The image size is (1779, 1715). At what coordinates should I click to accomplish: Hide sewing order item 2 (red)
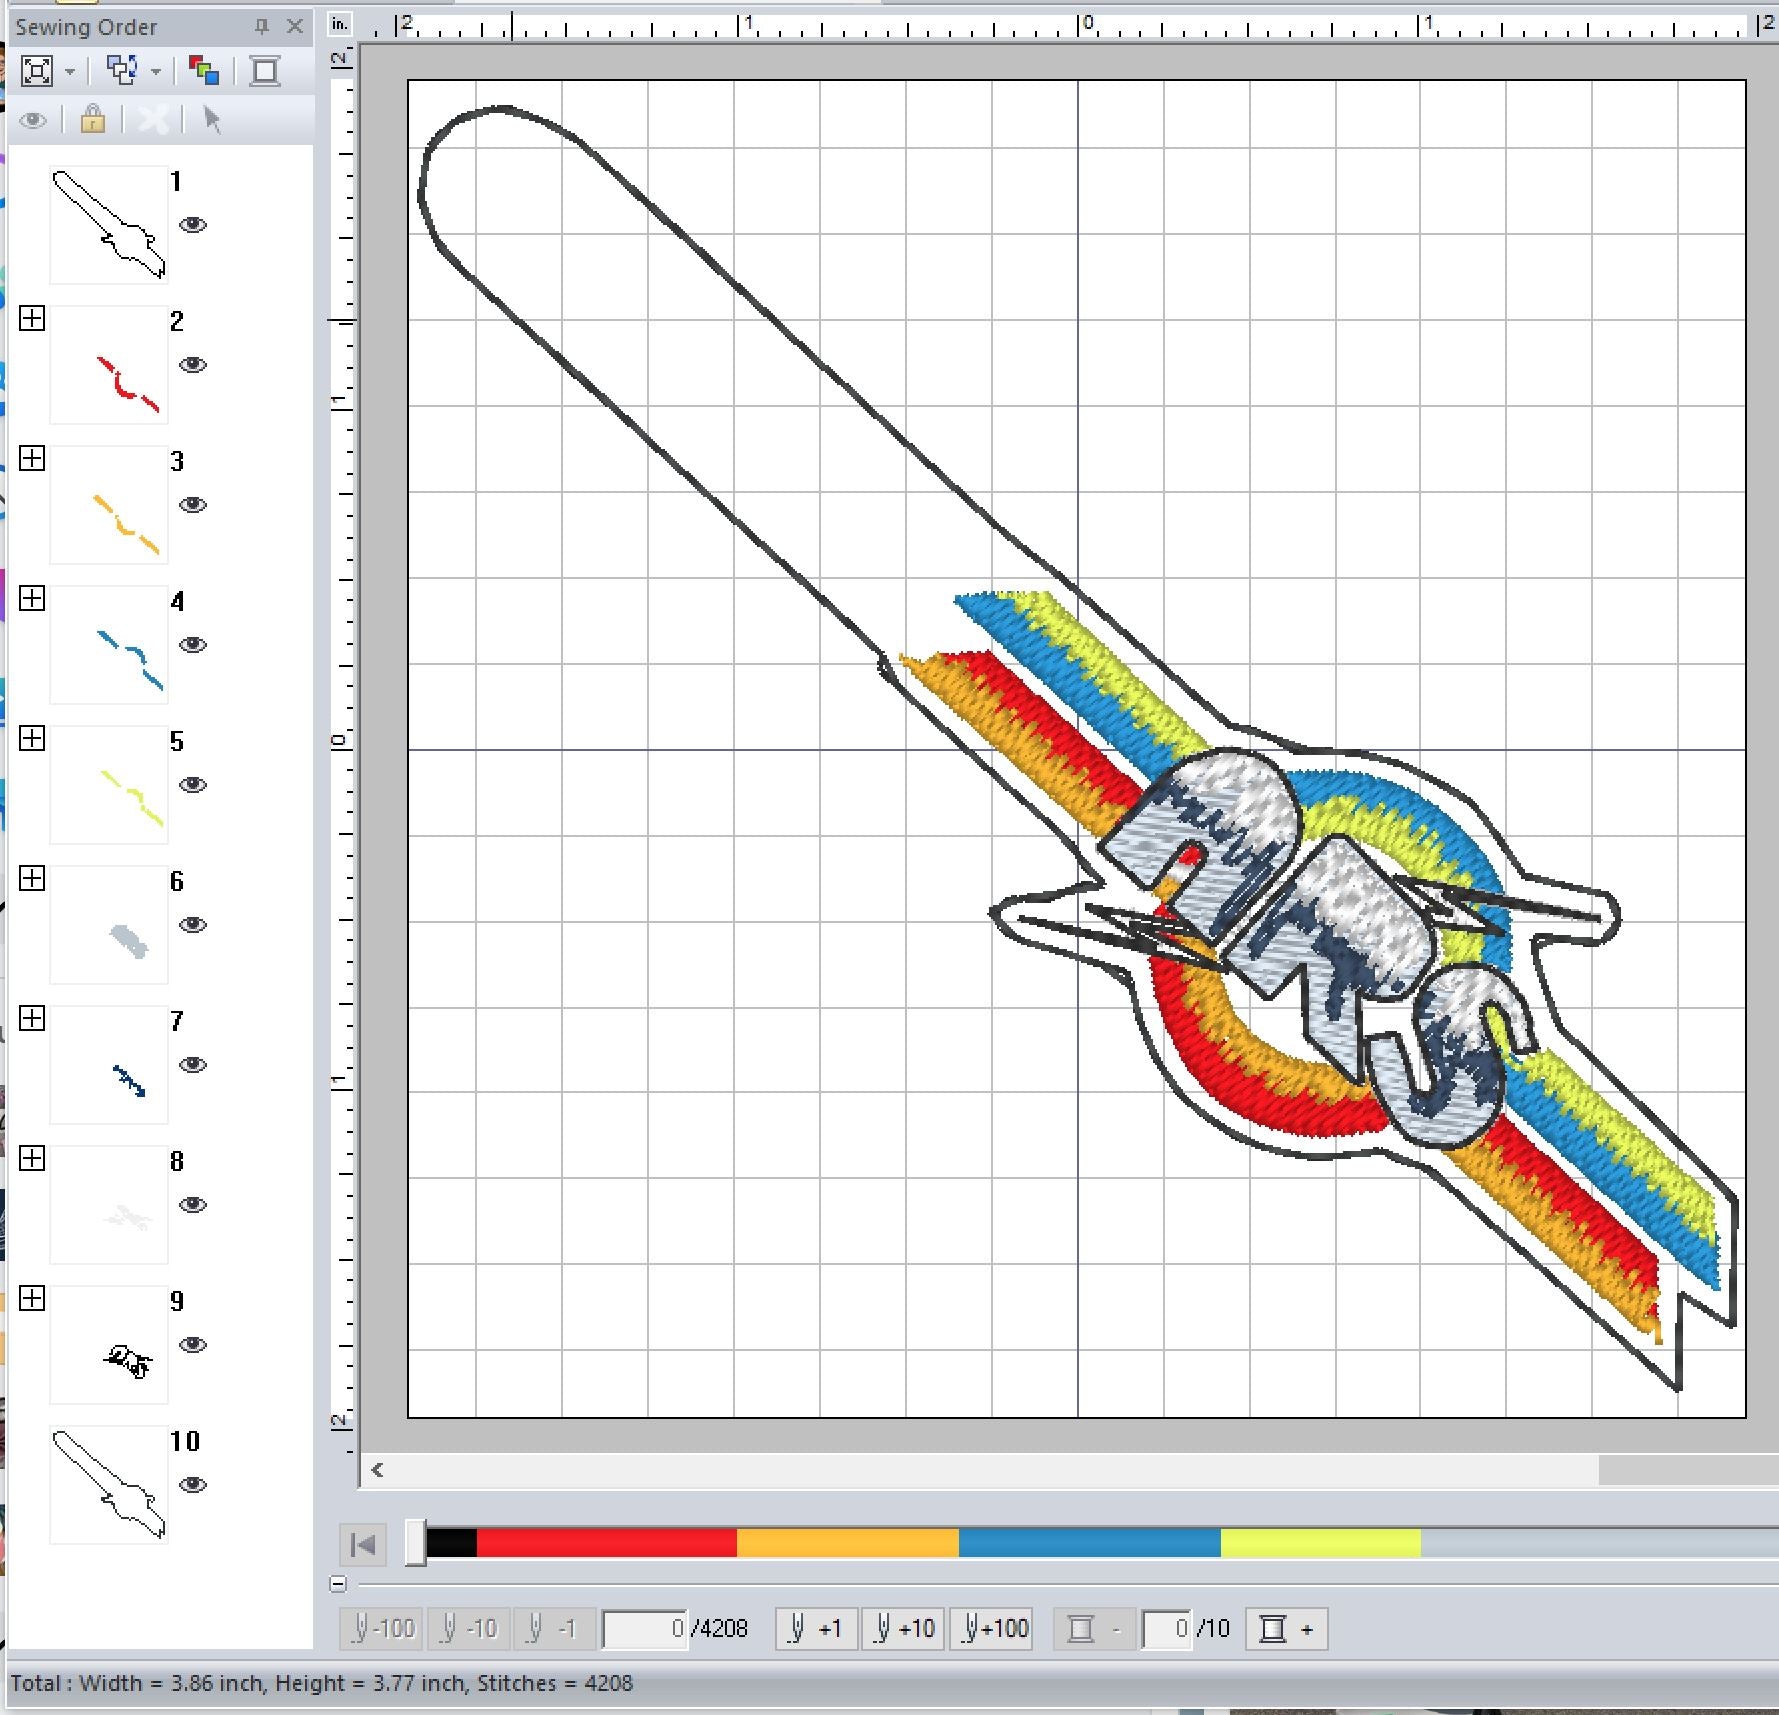click(193, 365)
